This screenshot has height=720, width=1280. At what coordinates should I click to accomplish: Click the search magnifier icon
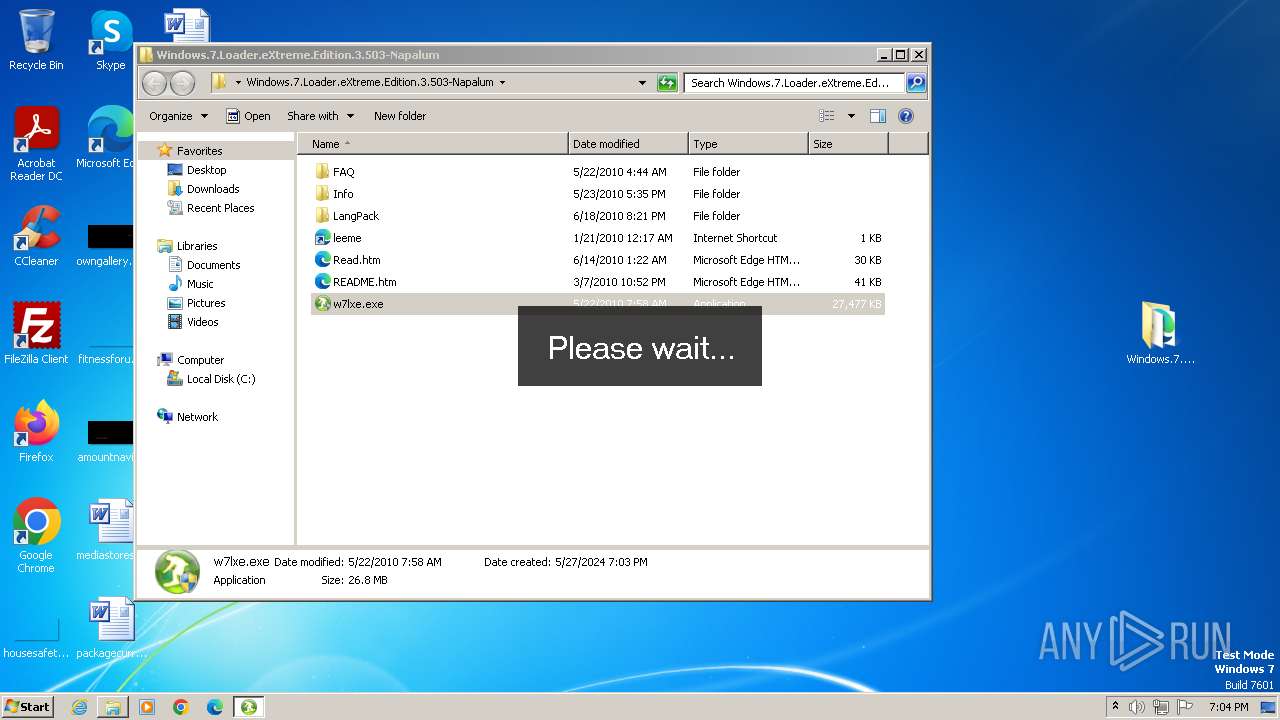[x=915, y=83]
